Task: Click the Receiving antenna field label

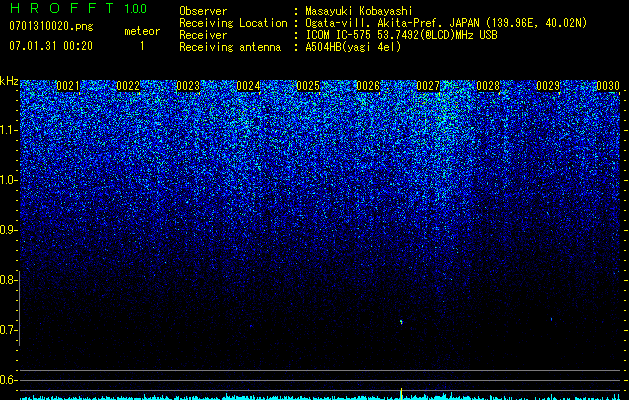Action: coord(230,47)
